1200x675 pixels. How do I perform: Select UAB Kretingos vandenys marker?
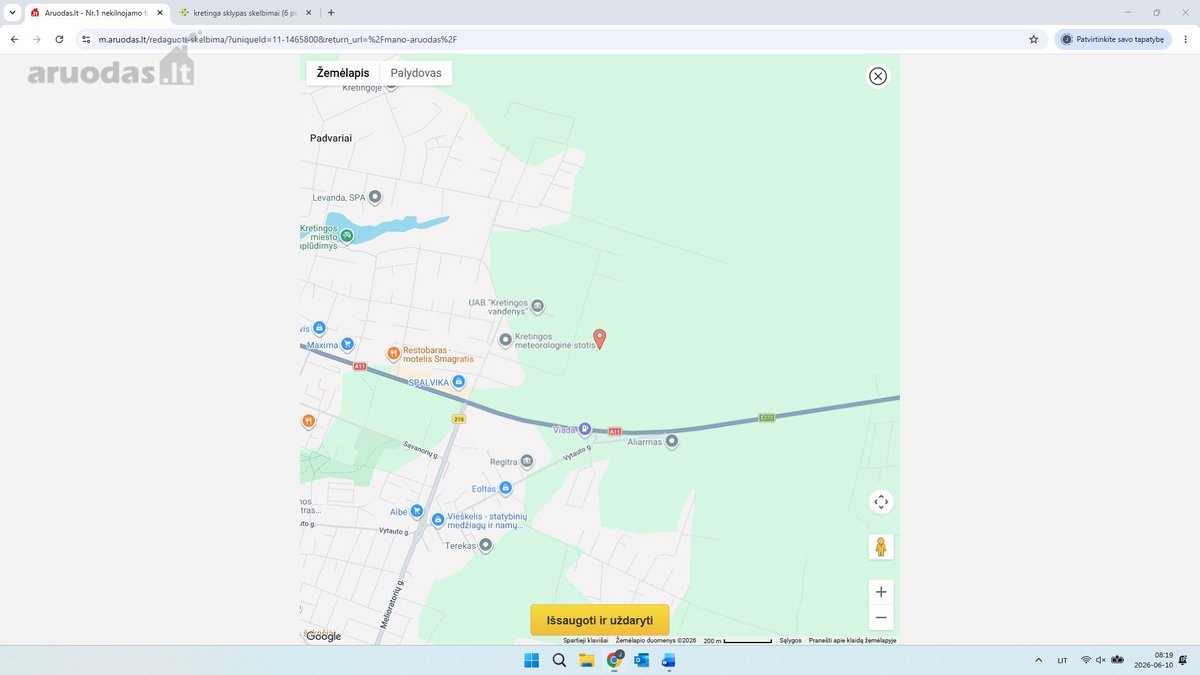[537, 306]
